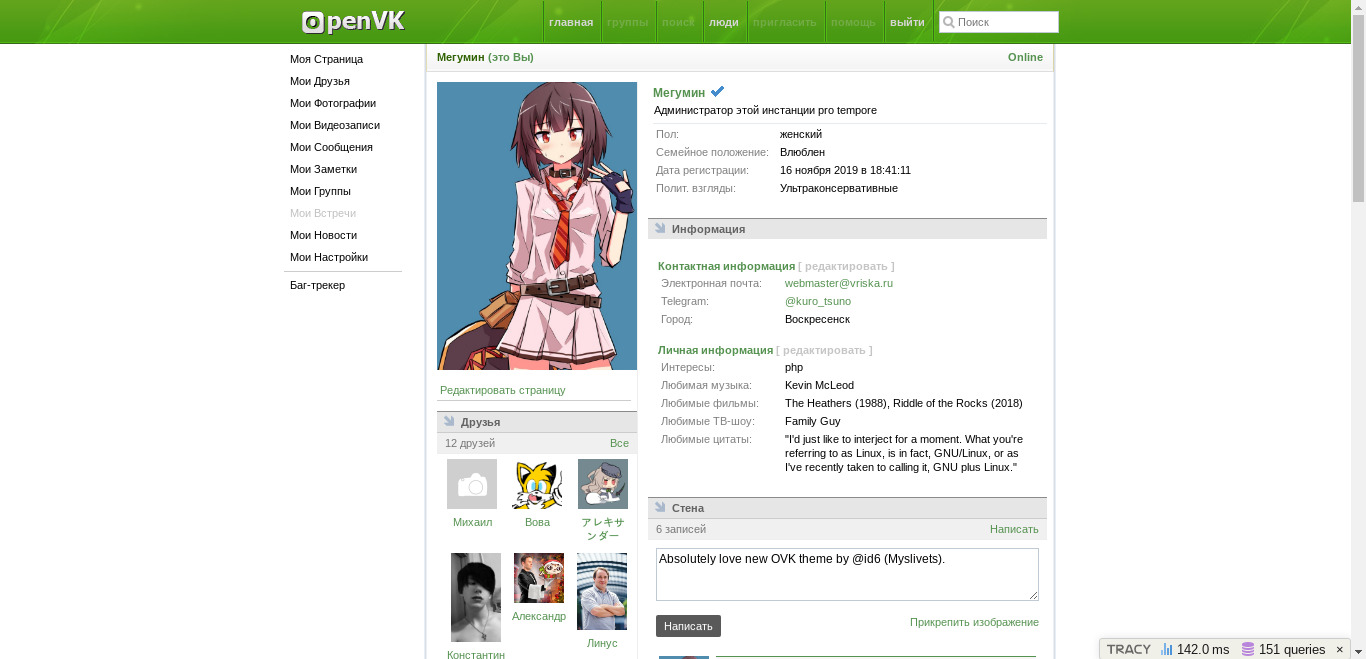Open アレキサンダー's avatar
The image size is (1366, 659).
point(603,484)
